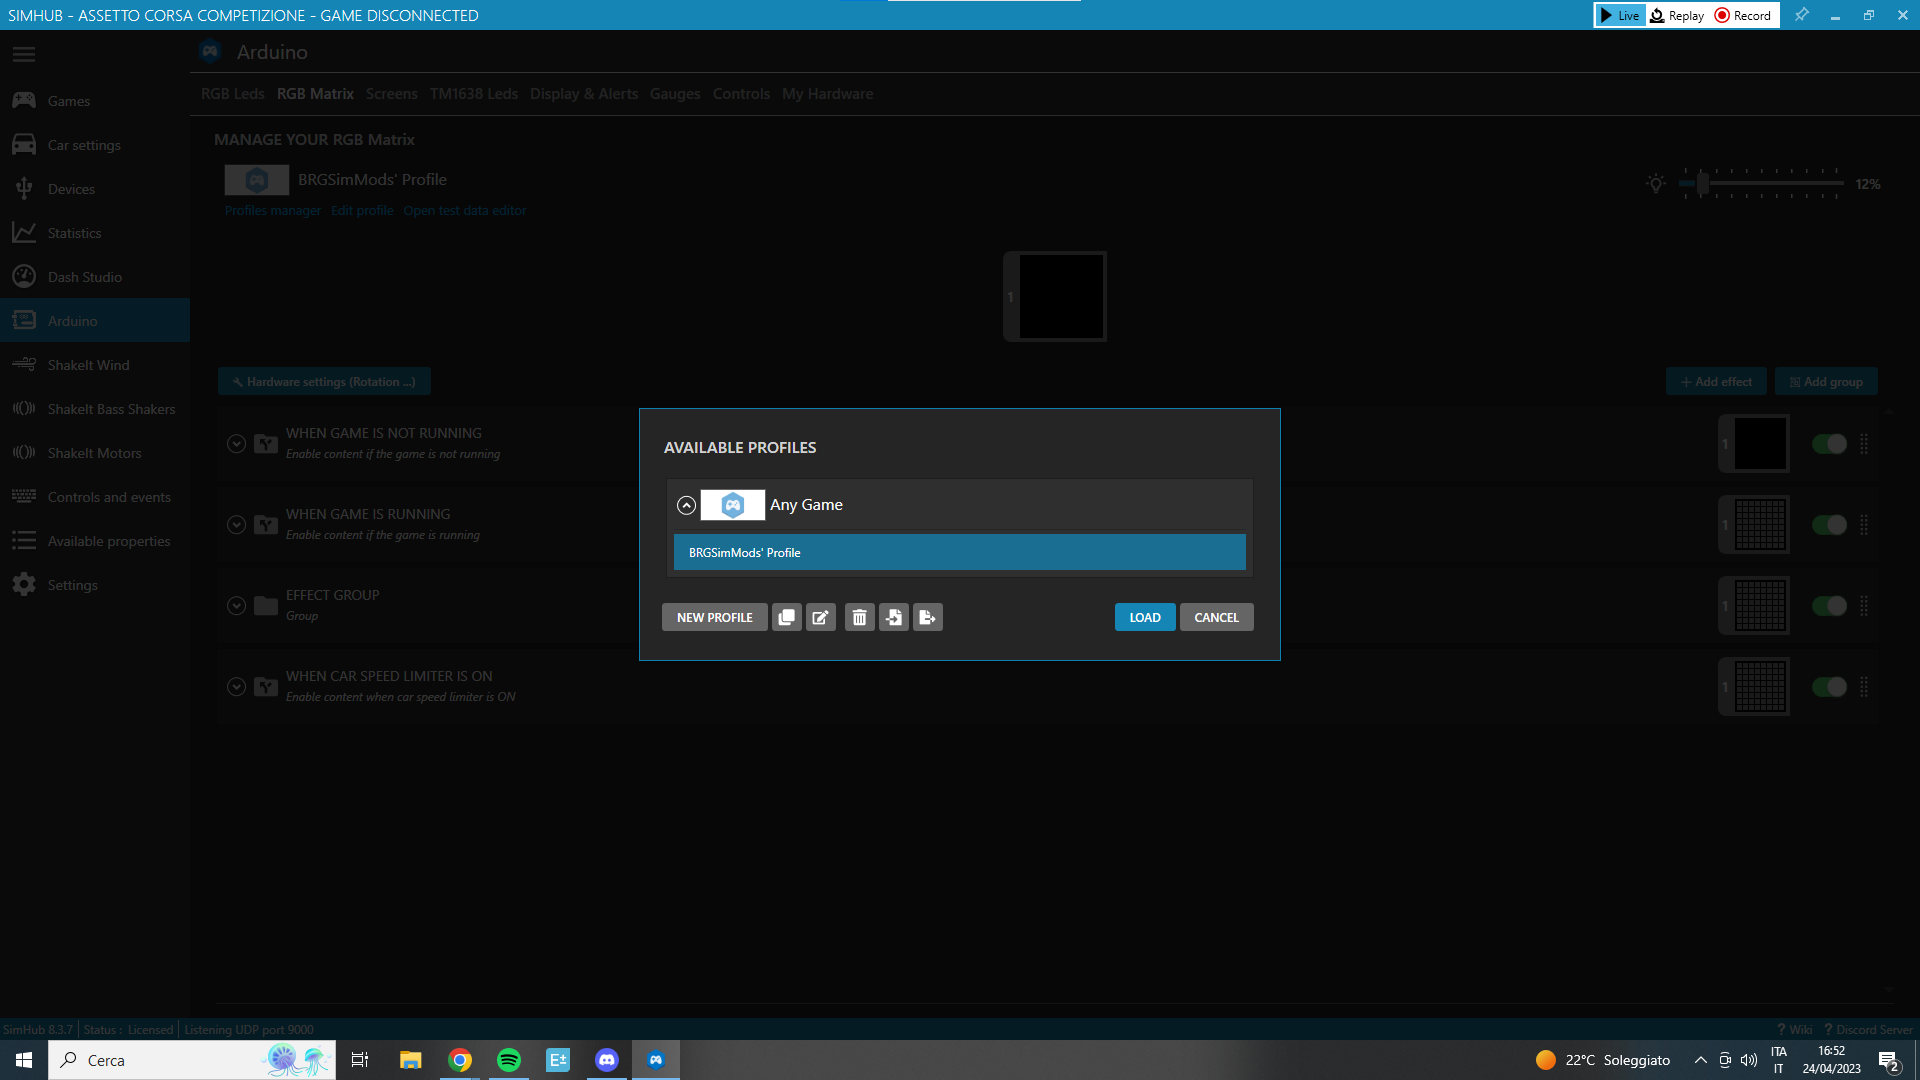Switch to Screens tab
The height and width of the screenshot is (1080, 1920).
(x=391, y=94)
